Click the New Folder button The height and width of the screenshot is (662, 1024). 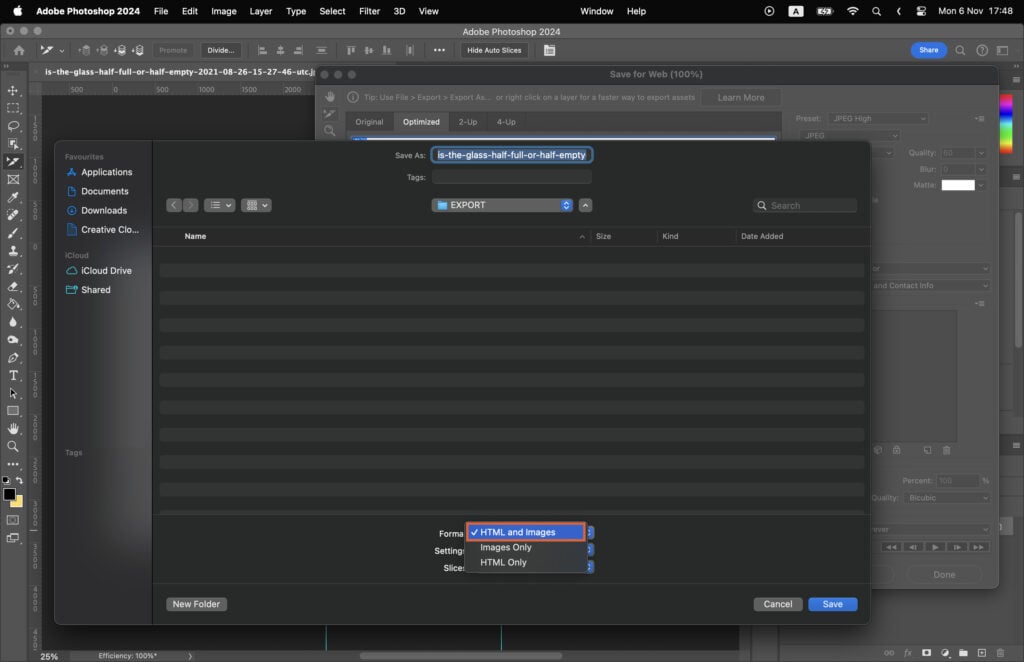pyautogui.click(x=196, y=604)
